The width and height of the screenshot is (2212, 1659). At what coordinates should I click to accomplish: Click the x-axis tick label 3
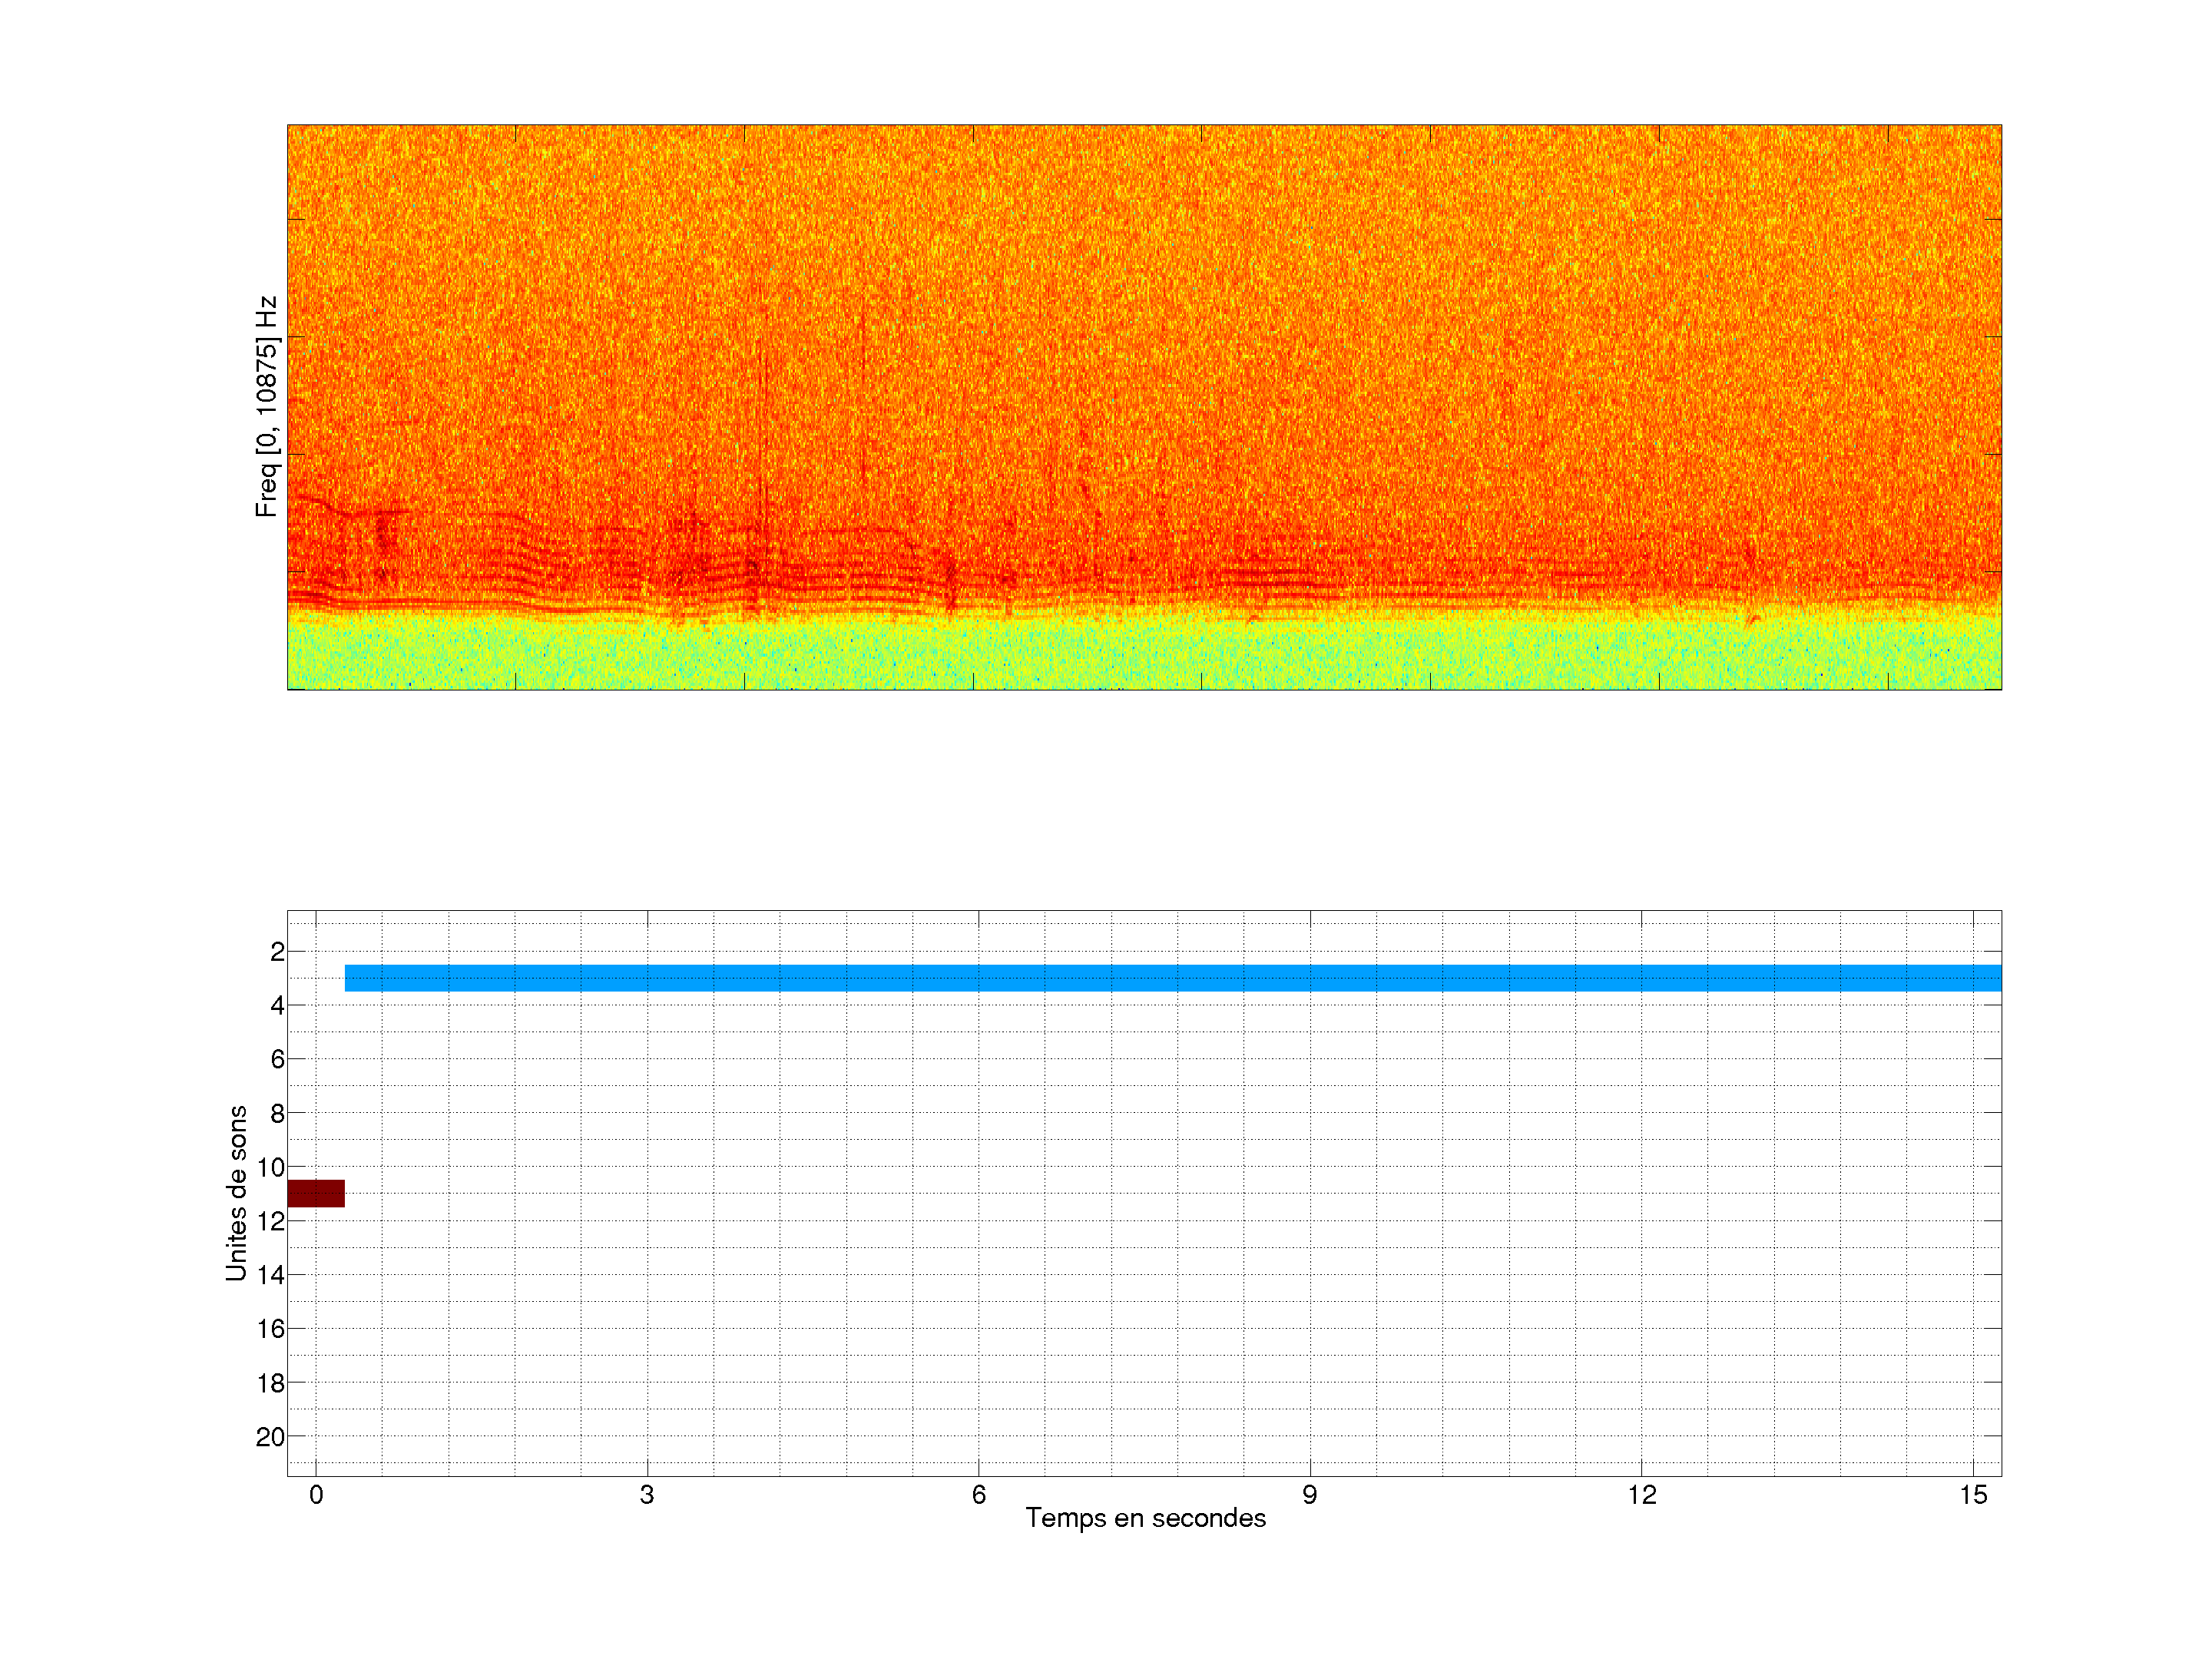[x=647, y=1495]
